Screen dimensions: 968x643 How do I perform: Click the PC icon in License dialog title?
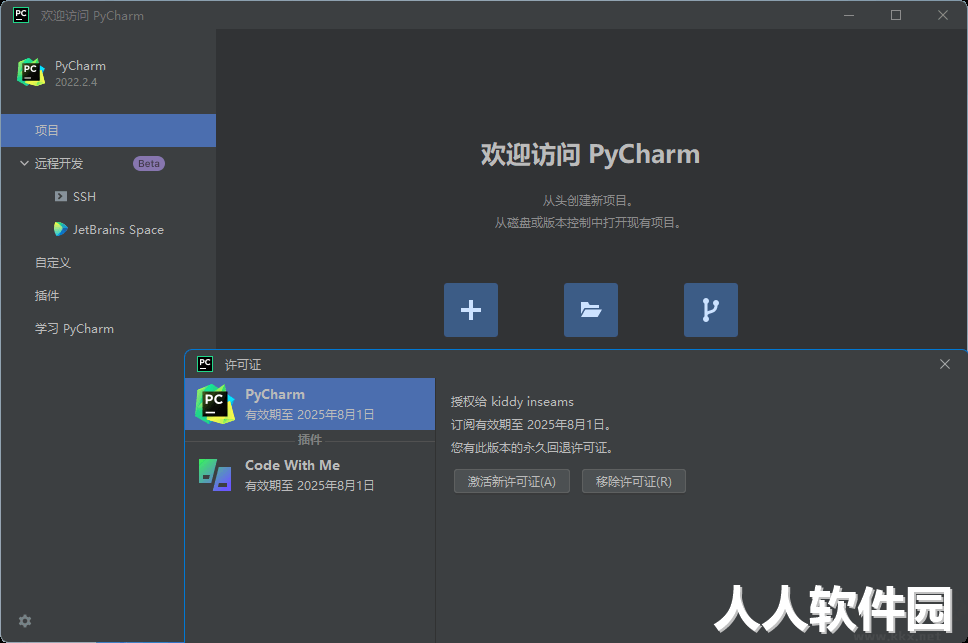(205, 364)
